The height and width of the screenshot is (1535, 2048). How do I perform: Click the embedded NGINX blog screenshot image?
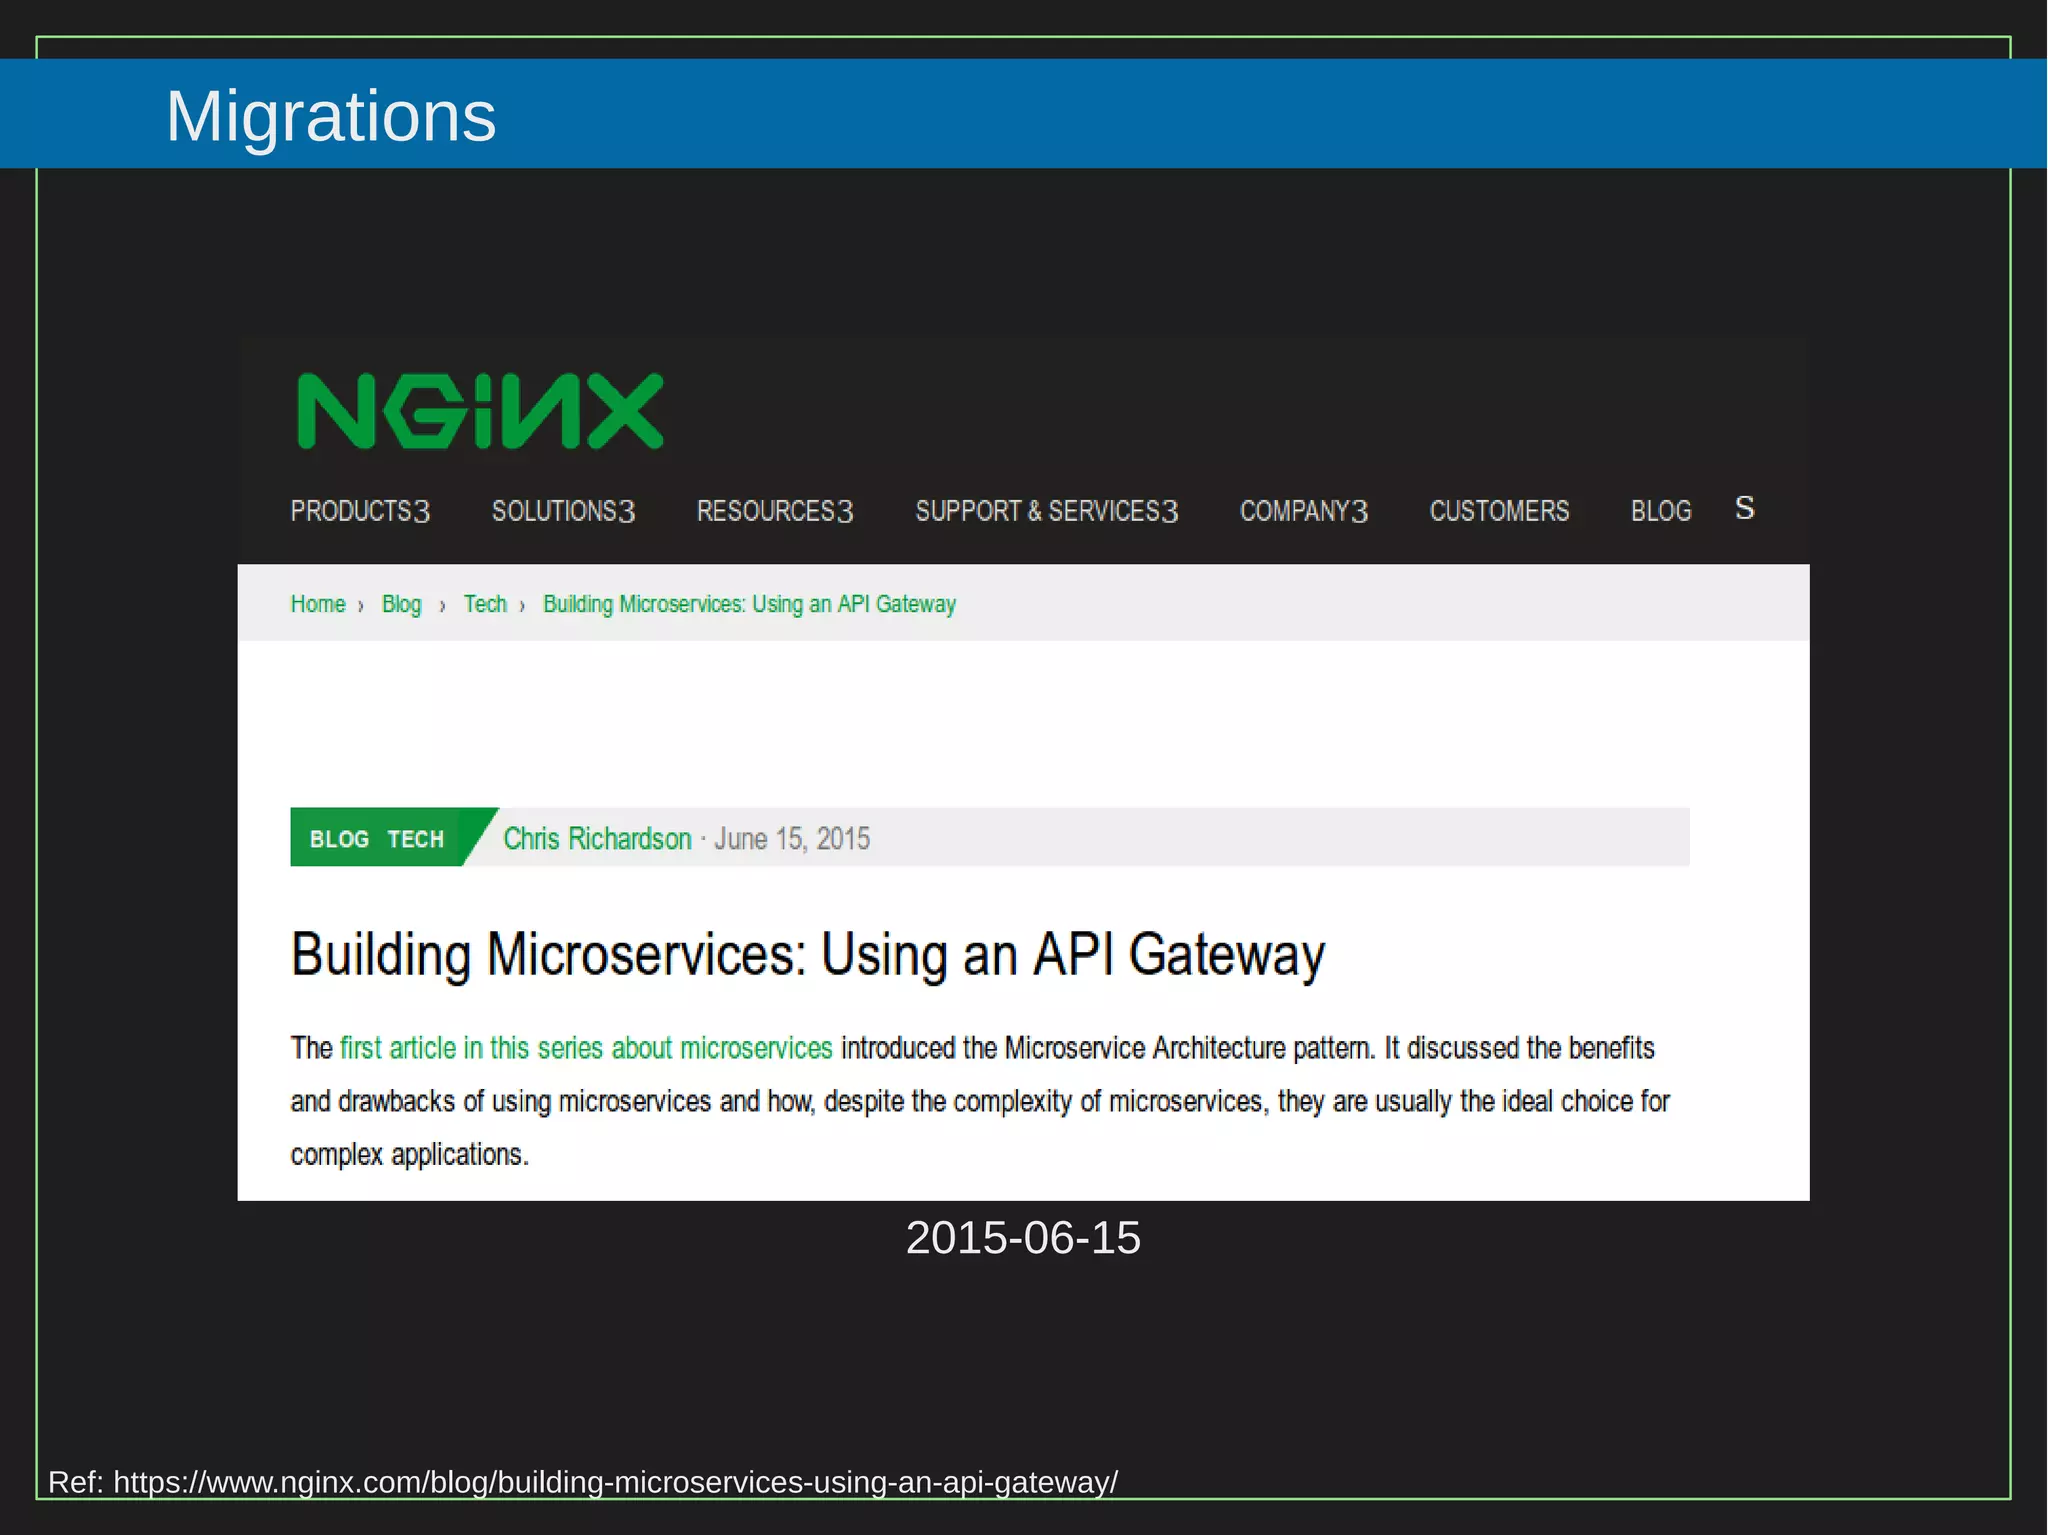[x=1023, y=769]
